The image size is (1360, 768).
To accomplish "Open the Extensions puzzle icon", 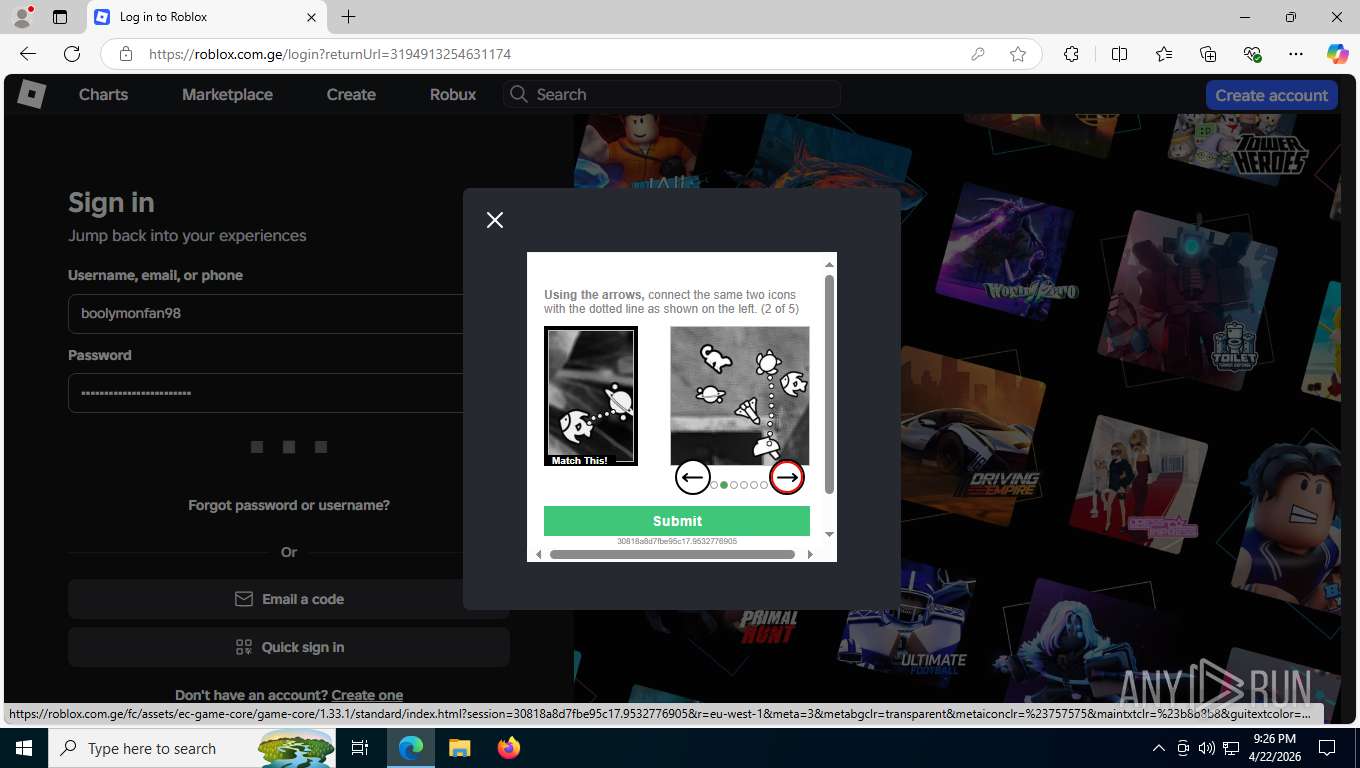I will [1071, 54].
